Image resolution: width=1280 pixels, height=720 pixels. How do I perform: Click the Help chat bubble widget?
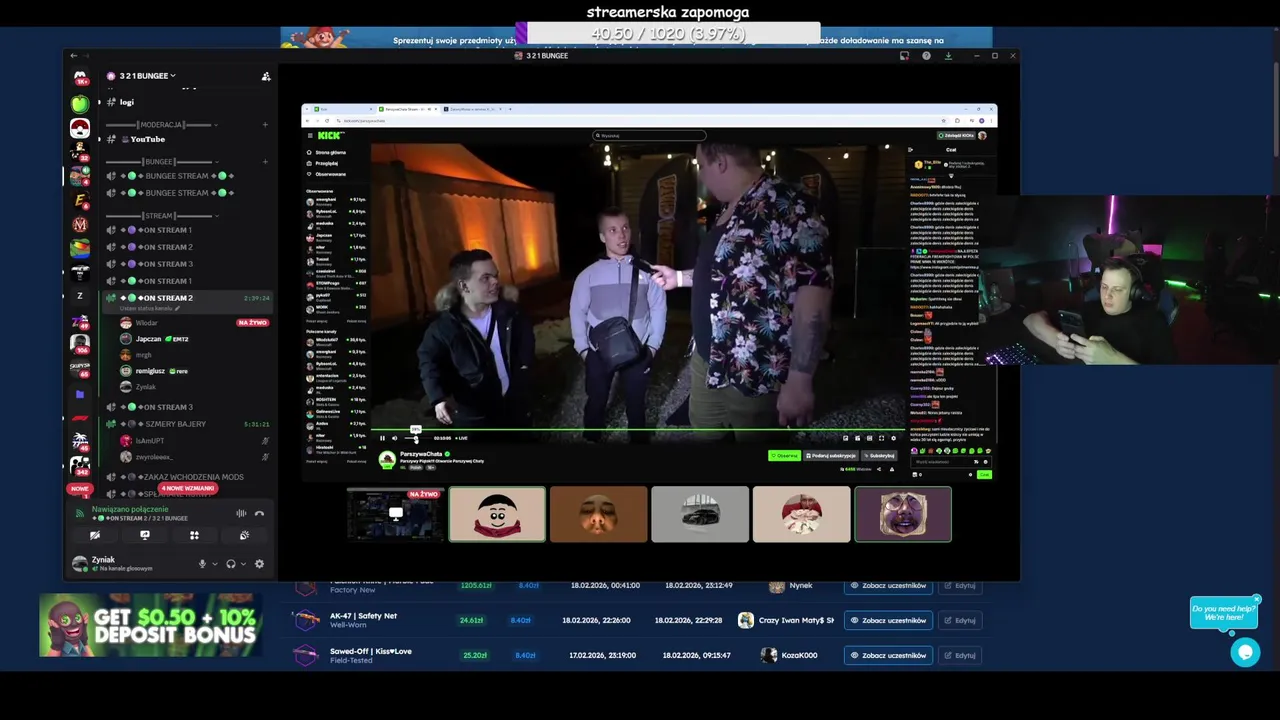click(1245, 652)
